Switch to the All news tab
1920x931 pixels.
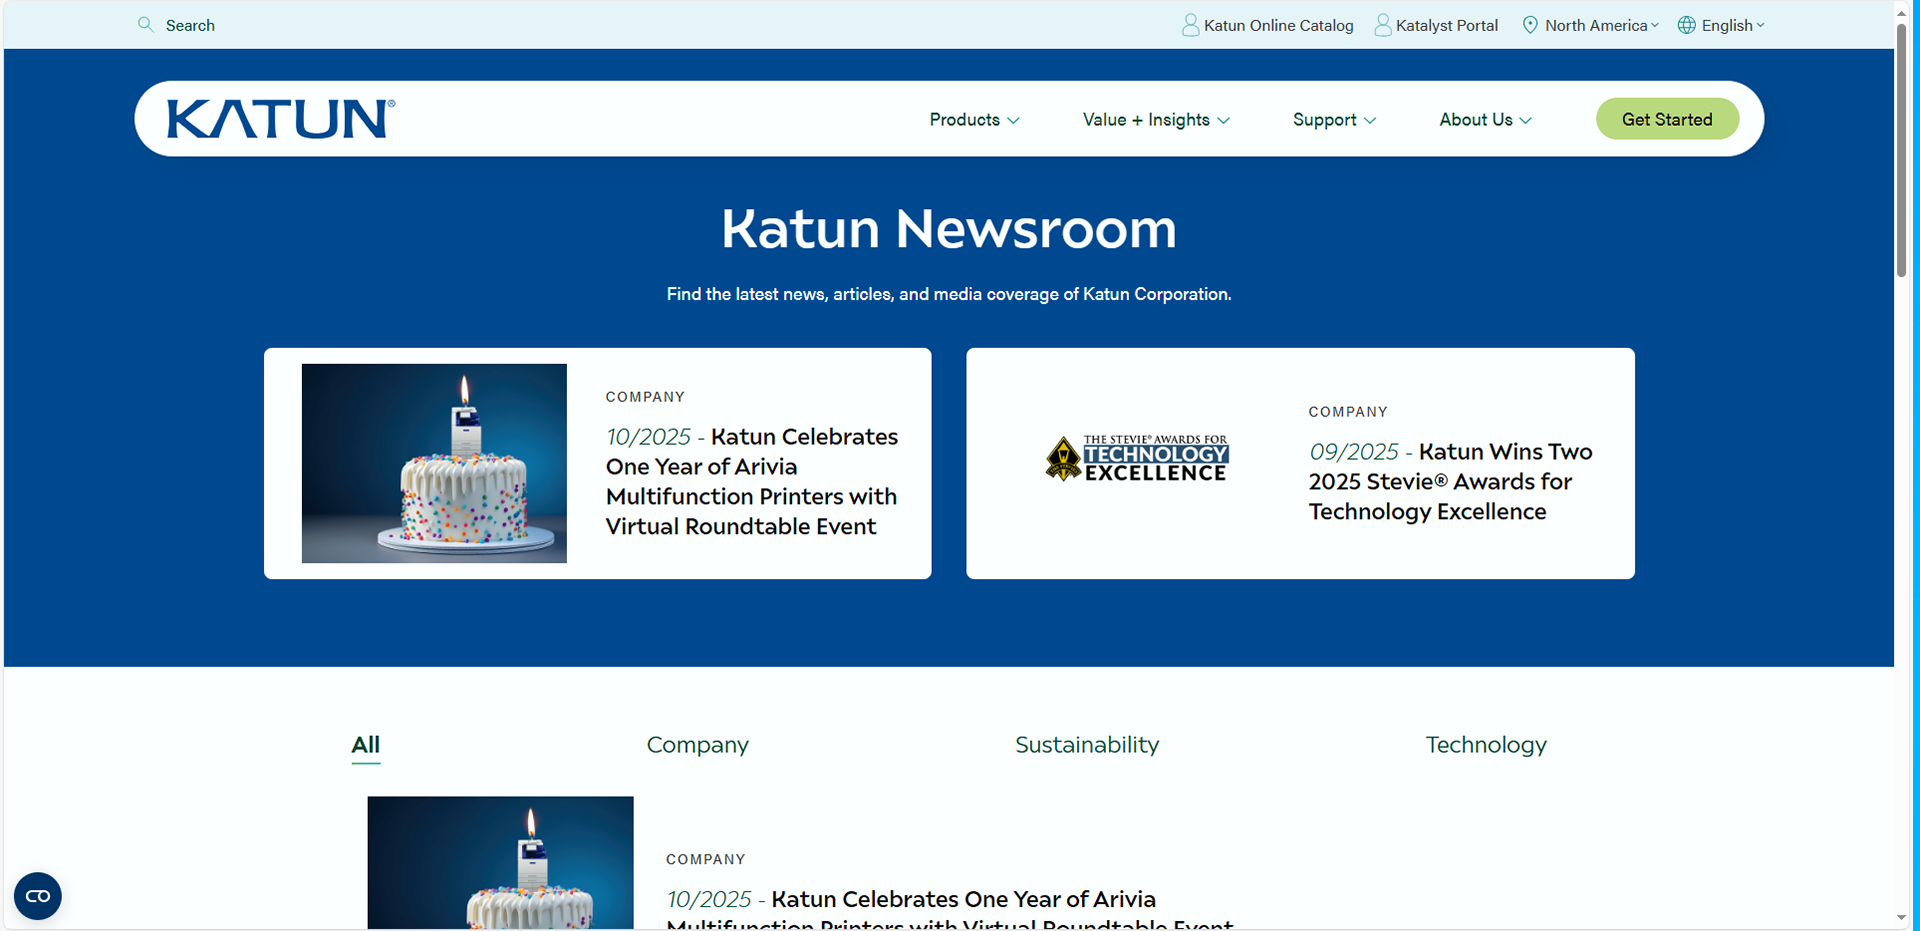[x=365, y=744]
